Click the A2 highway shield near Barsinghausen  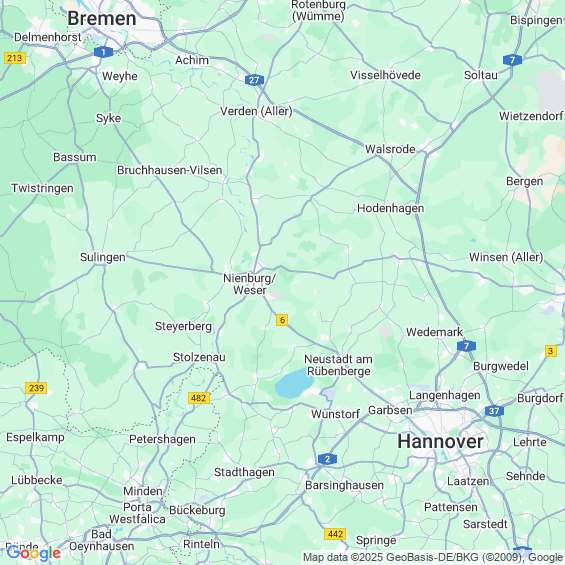coord(327,459)
